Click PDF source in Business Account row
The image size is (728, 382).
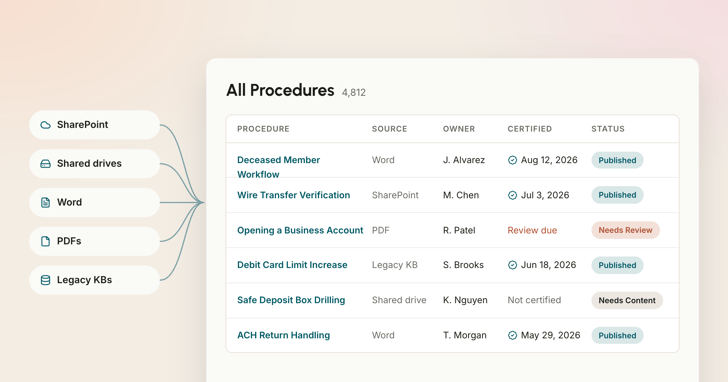[380, 230]
